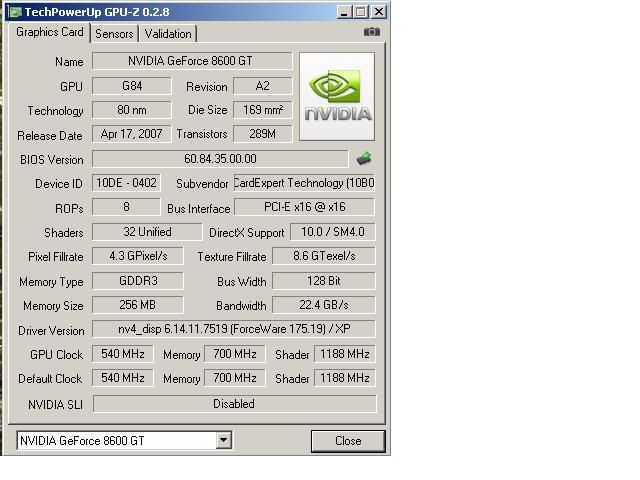The width and height of the screenshot is (640, 480).
Task: Click the TechPowerUp GPU-Z 0.2.8 title text
Action: point(97,12)
